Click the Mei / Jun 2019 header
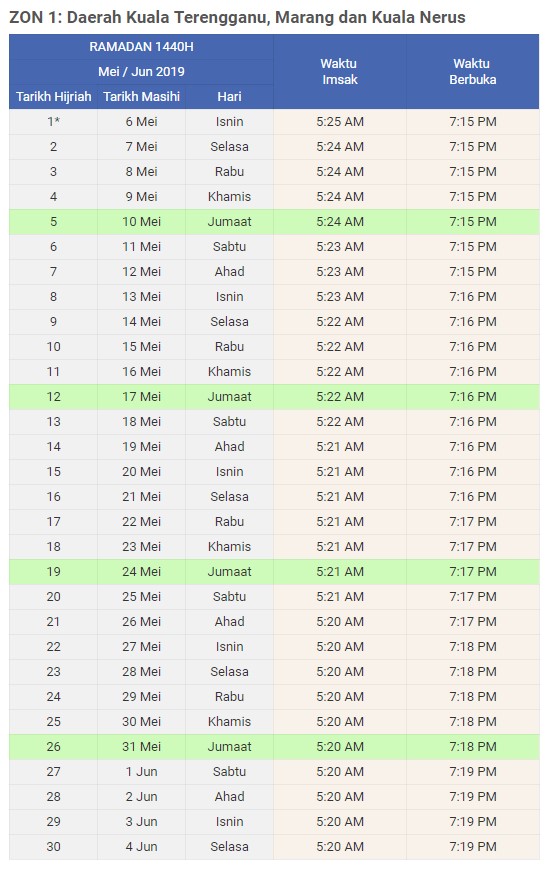Image resolution: width=551 pixels, height=870 pixels. click(x=141, y=72)
